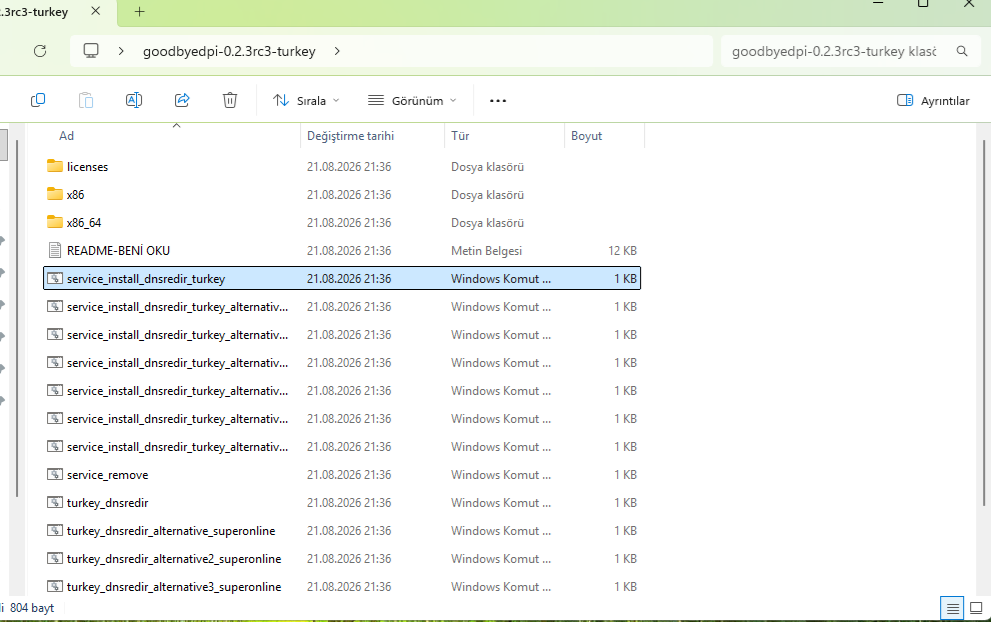
Task: Click the Delete trash icon
Action: click(230, 100)
